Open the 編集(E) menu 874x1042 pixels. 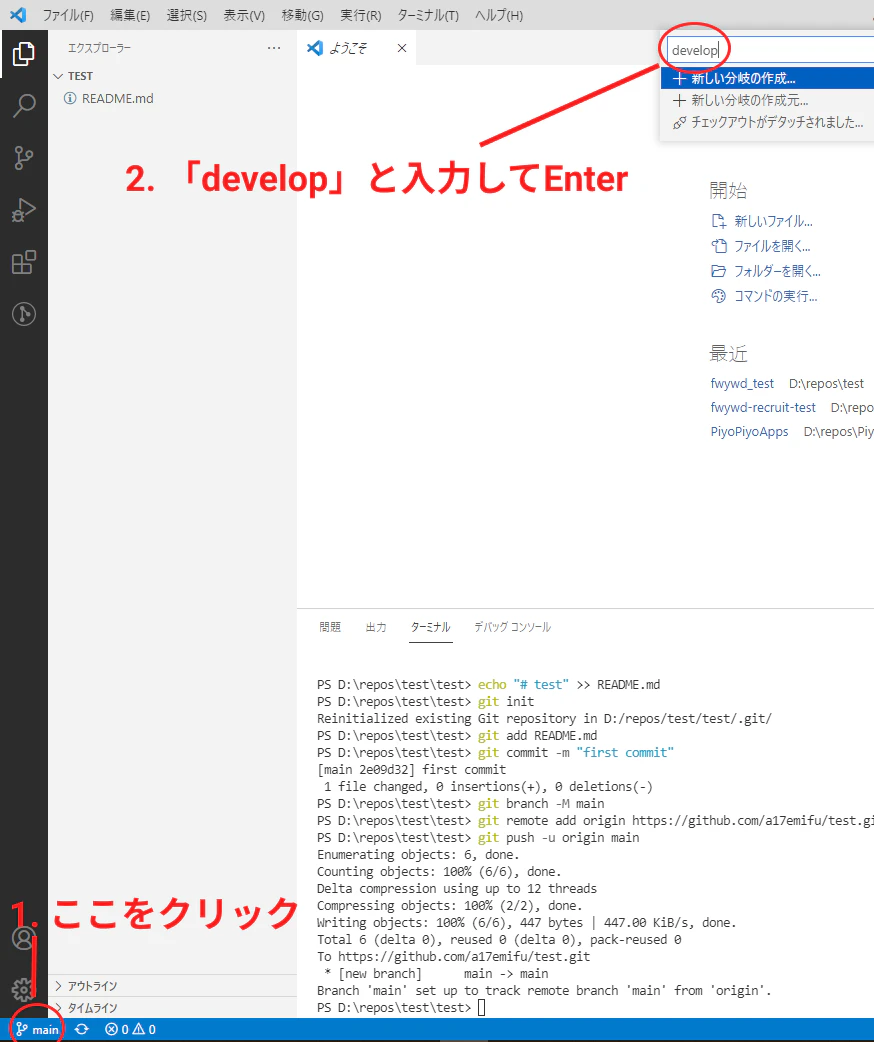(130, 15)
